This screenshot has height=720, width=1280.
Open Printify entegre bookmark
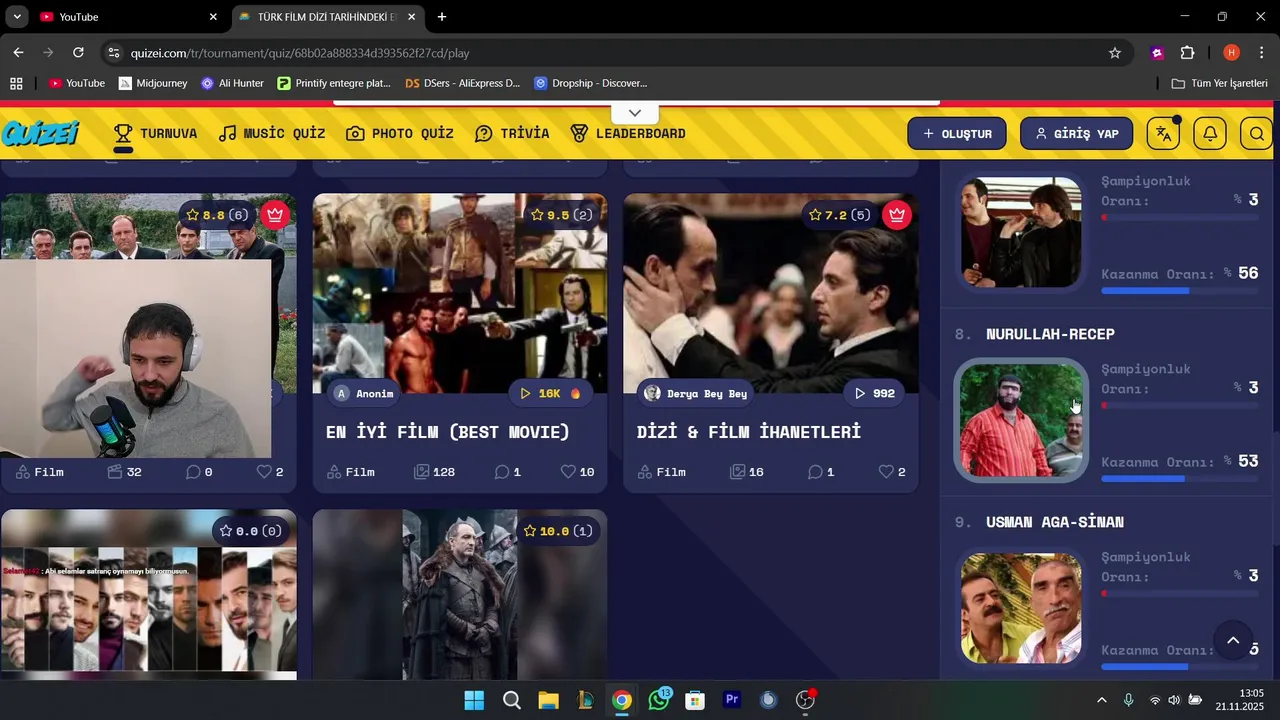coord(334,83)
